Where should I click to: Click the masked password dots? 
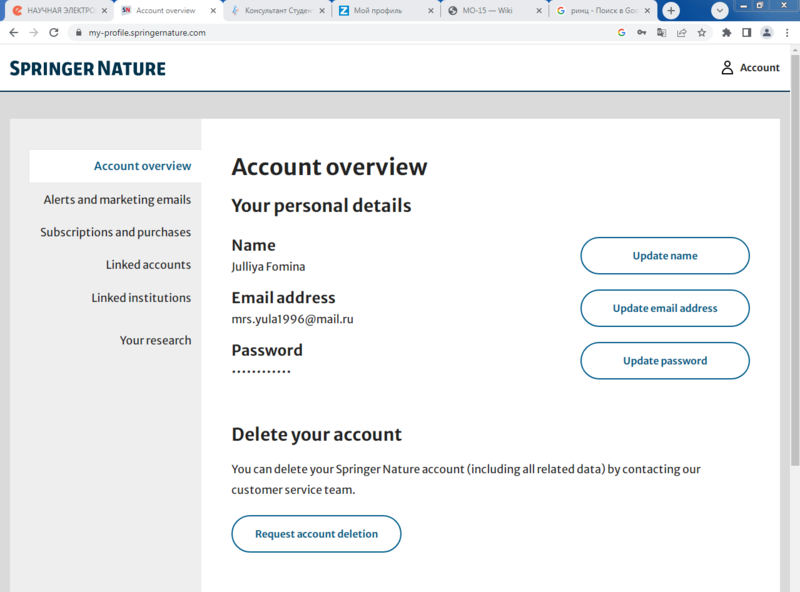click(x=261, y=372)
